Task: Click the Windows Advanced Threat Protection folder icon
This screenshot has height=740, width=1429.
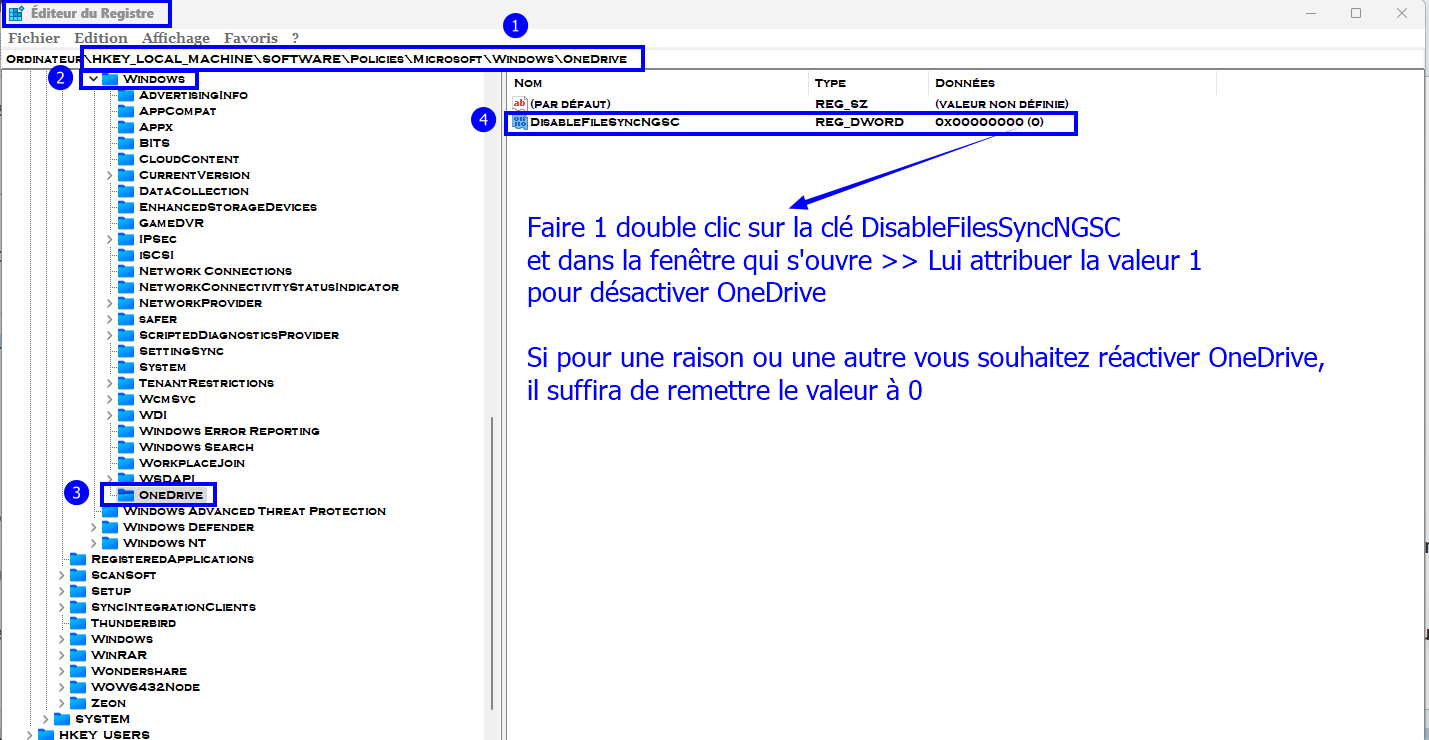Action: click(110, 511)
